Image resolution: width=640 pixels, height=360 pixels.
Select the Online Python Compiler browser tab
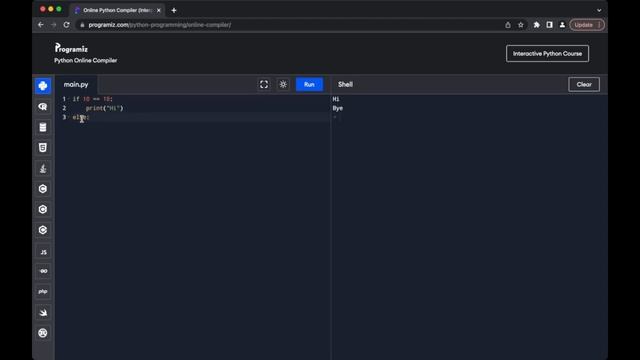(x=117, y=10)
